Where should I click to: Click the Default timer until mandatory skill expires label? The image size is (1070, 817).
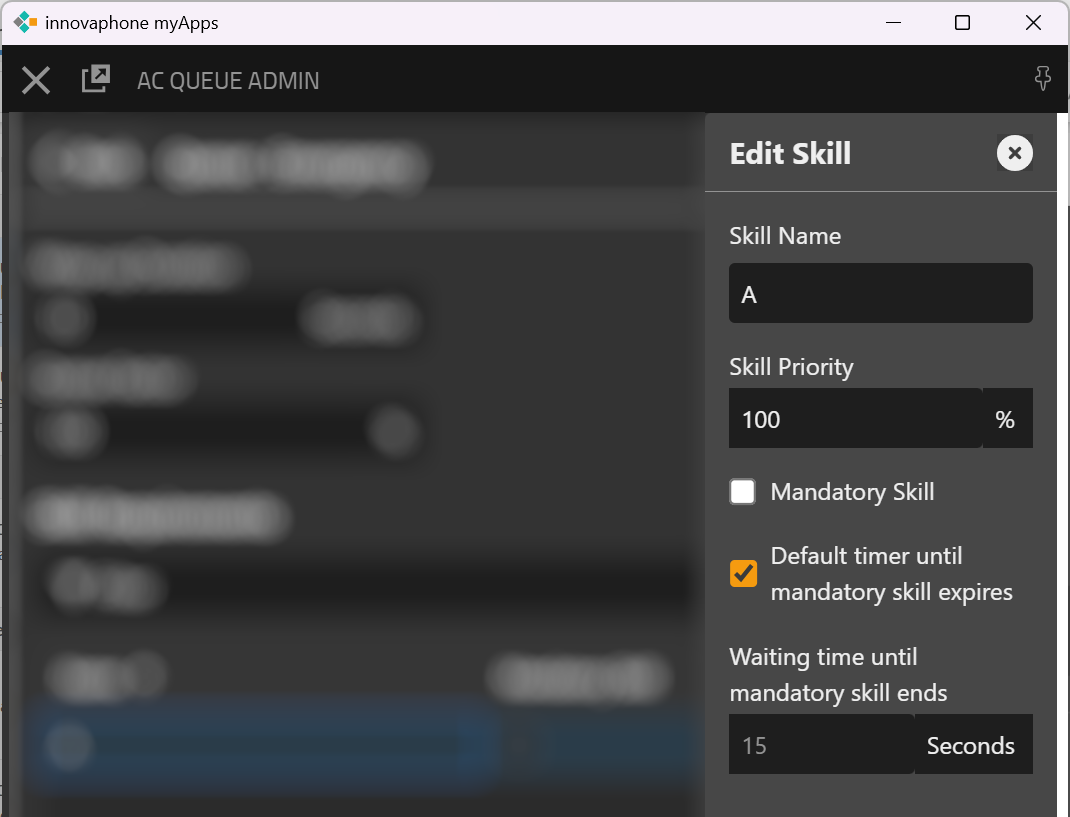click(x=891, y=574)
